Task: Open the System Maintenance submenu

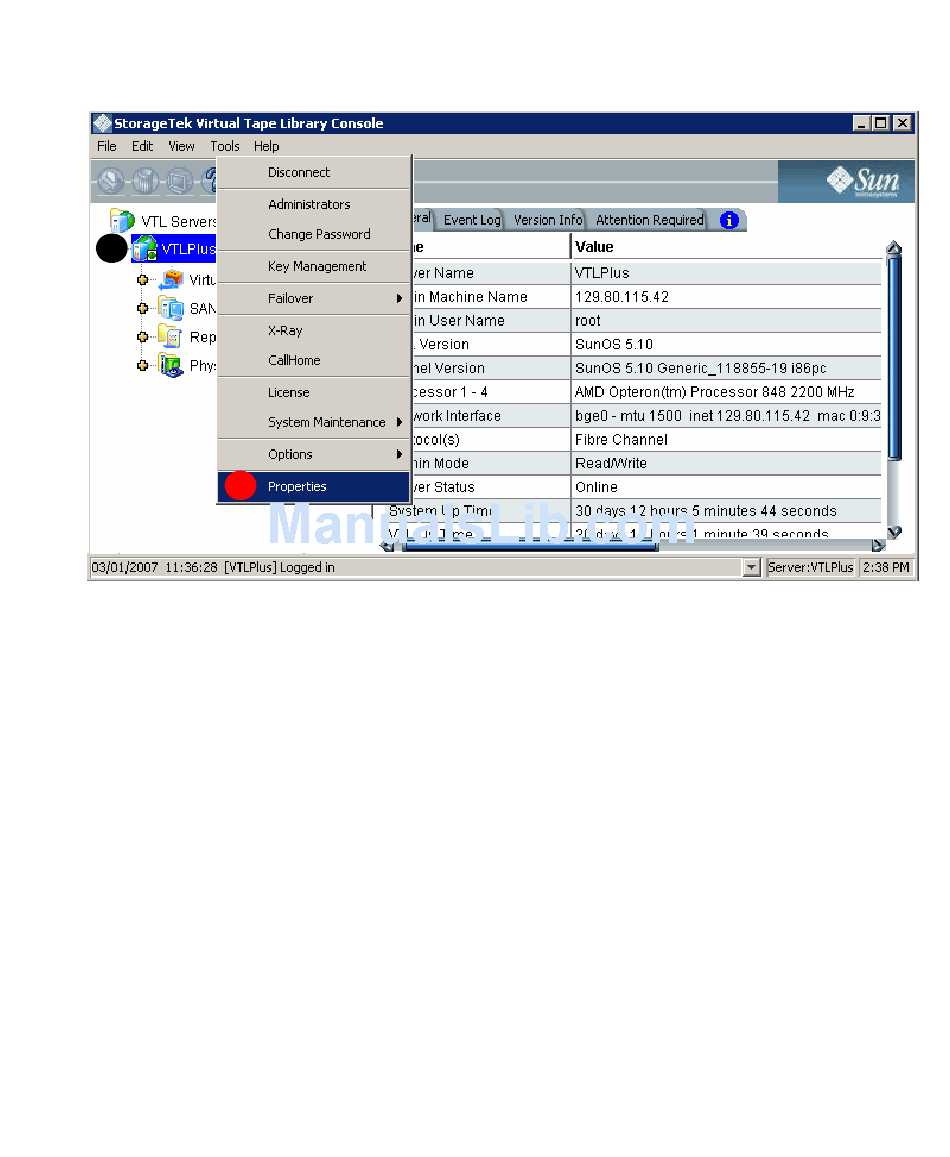Action: [314, 422]
